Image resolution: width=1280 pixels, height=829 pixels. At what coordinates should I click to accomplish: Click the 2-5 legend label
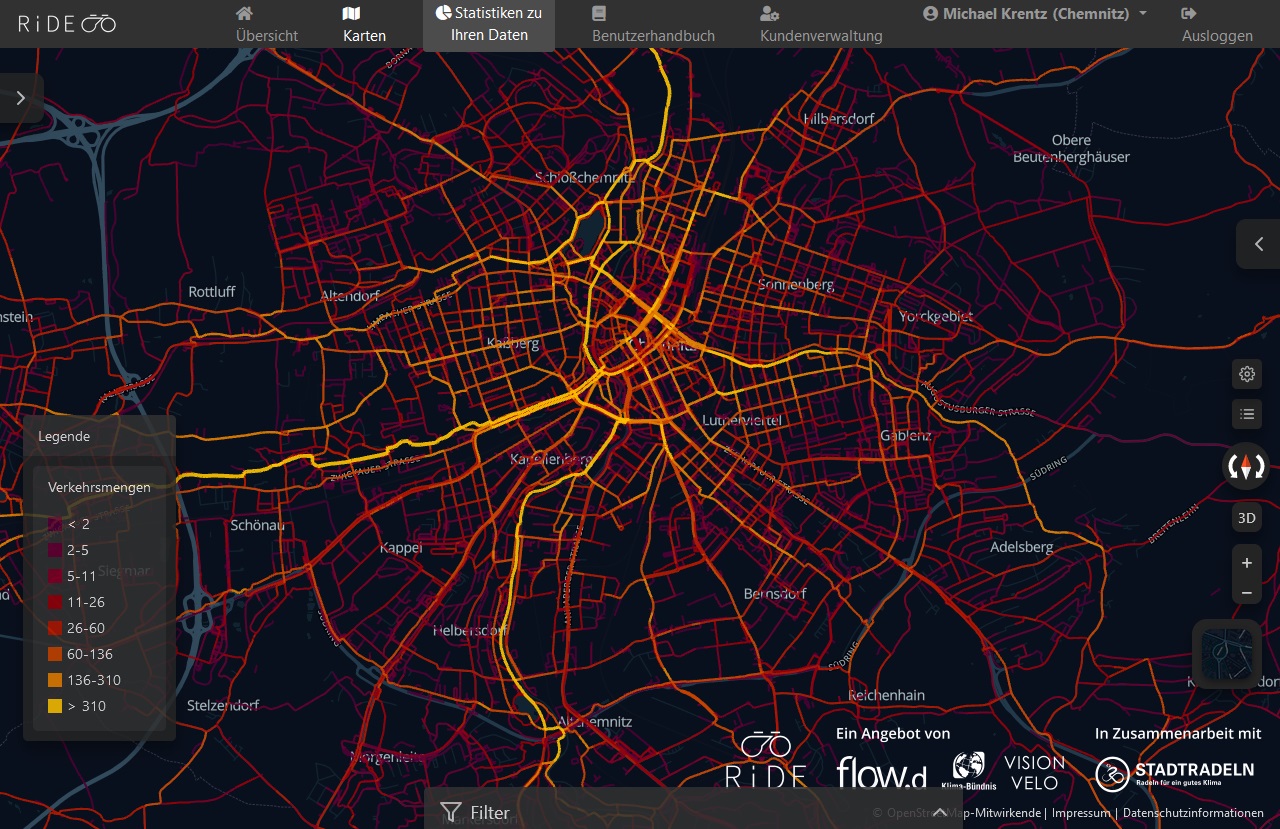(x=78, y=550)
